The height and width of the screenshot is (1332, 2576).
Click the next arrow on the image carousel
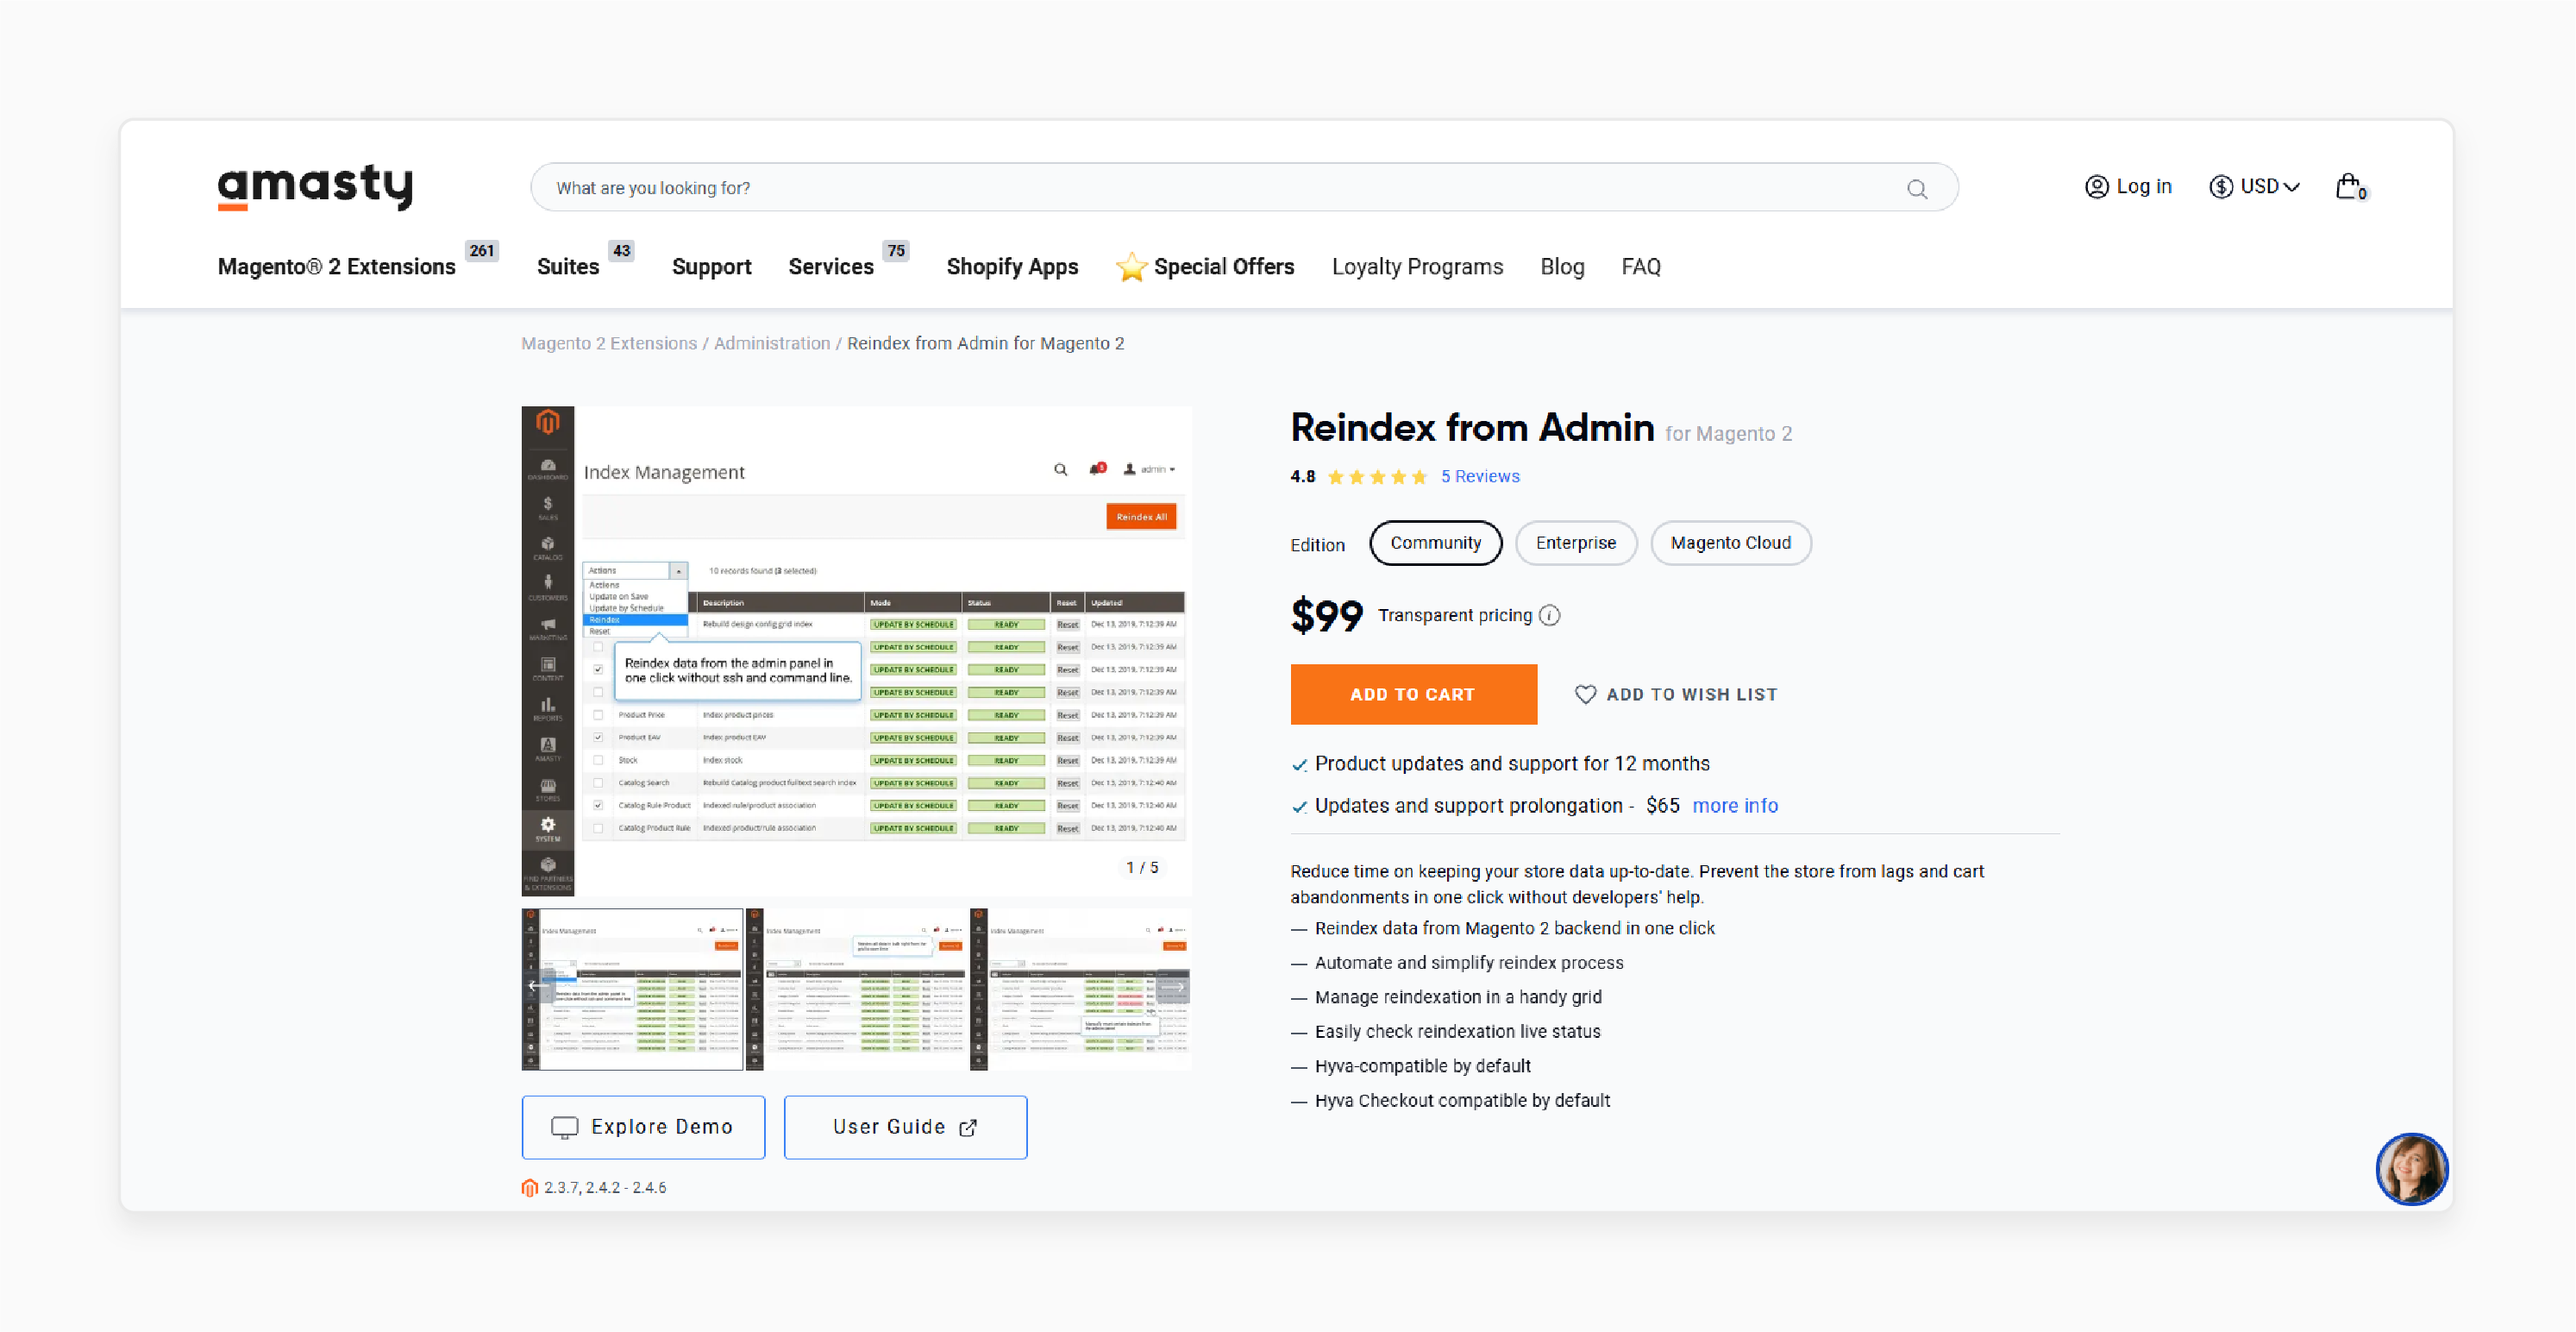1180,987
